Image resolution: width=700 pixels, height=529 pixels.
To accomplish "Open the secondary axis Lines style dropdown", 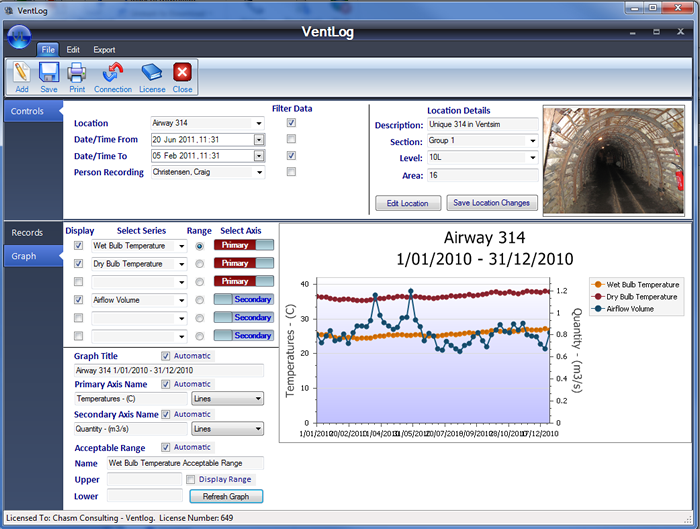I will [228, 429].
